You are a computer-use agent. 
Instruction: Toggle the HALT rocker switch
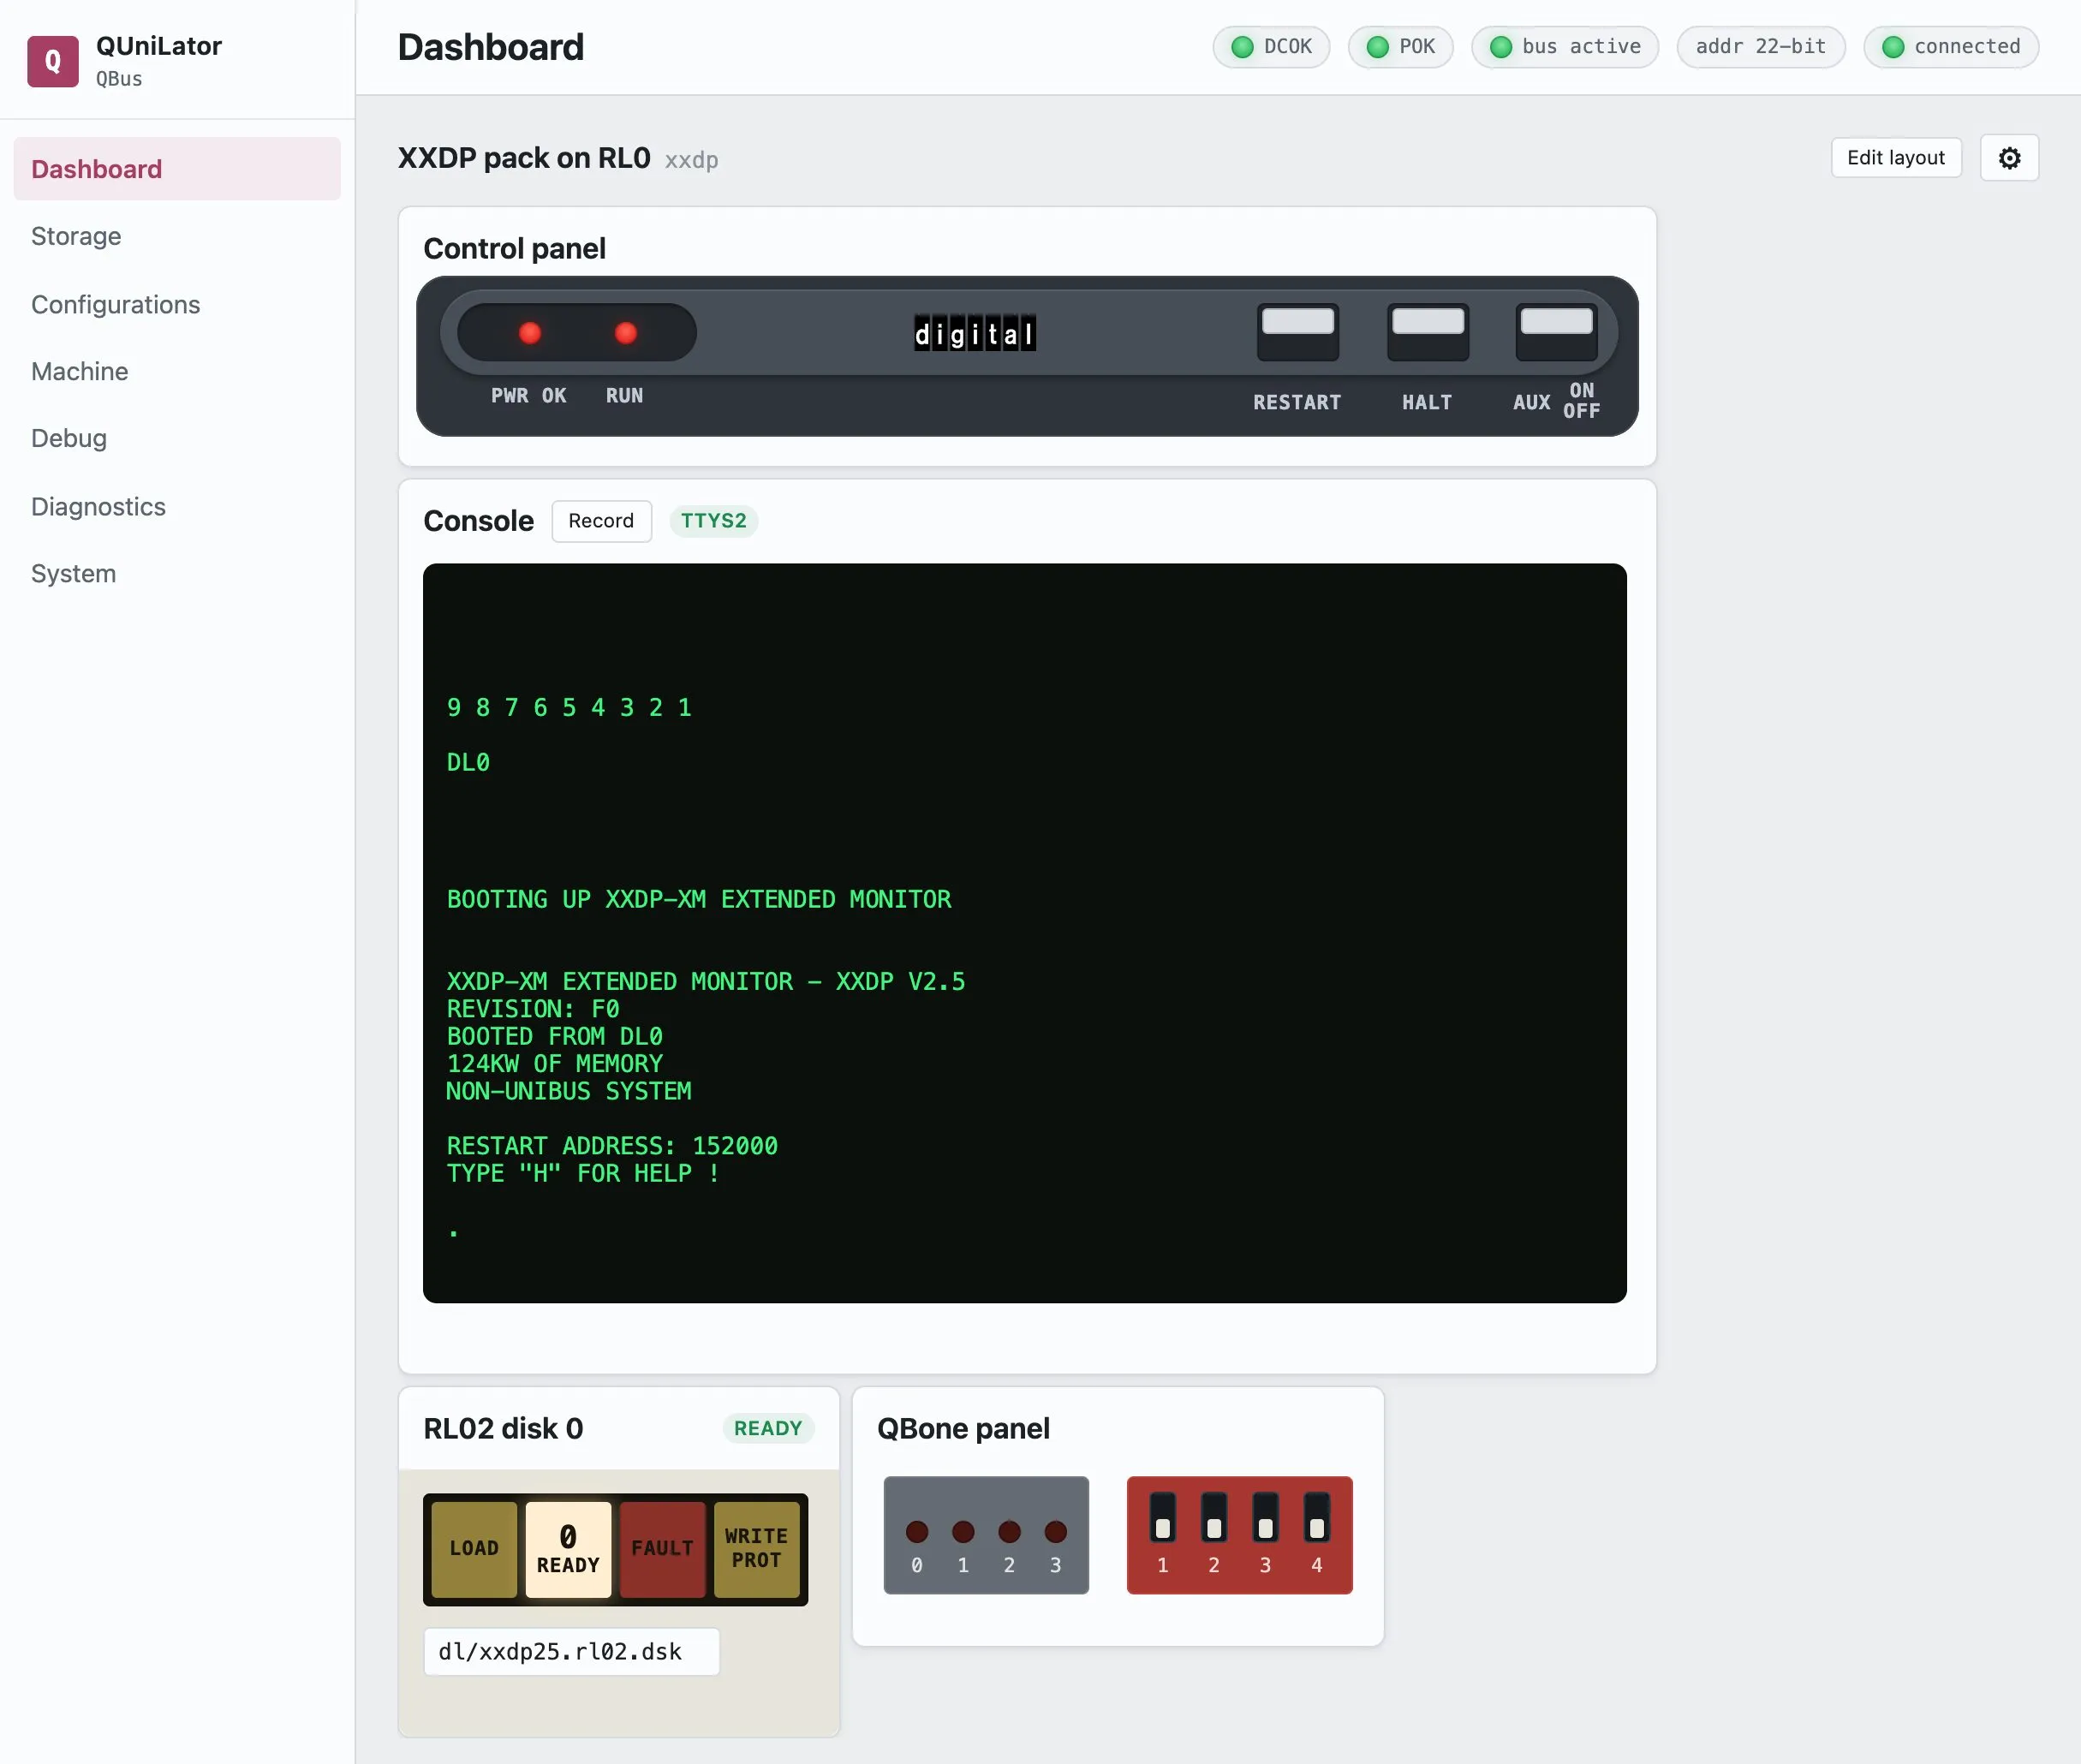[1428, 332]
